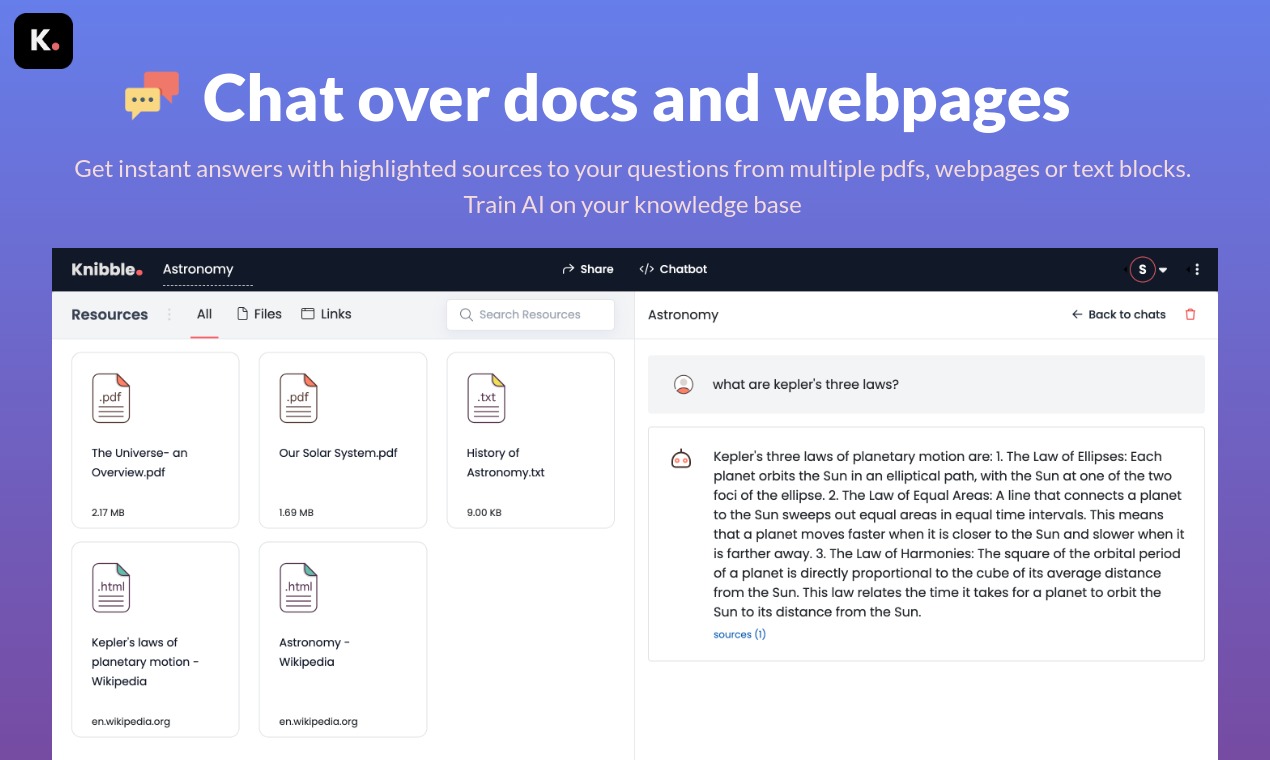Open the three-dot options menu top right
Viewport: 1270px width, 760px height.
[1195, 269]
